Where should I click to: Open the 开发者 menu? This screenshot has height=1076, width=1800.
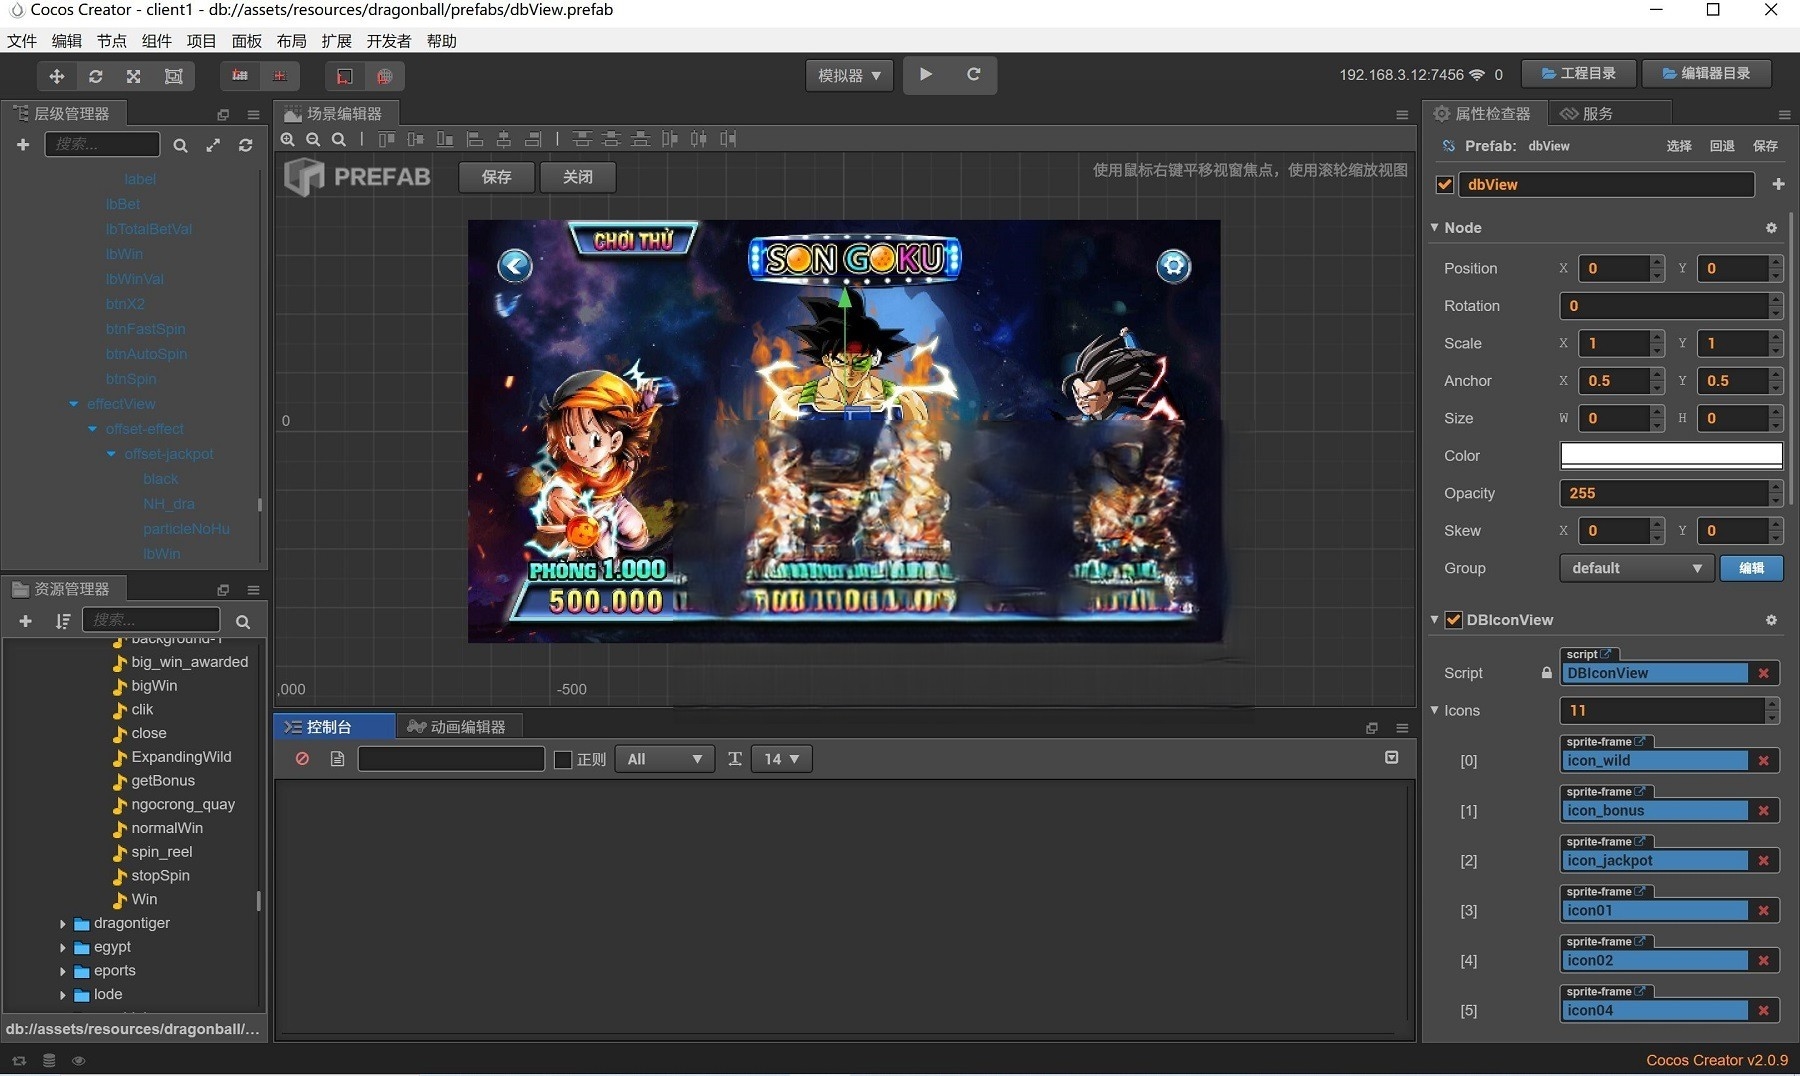click(389, 41)
